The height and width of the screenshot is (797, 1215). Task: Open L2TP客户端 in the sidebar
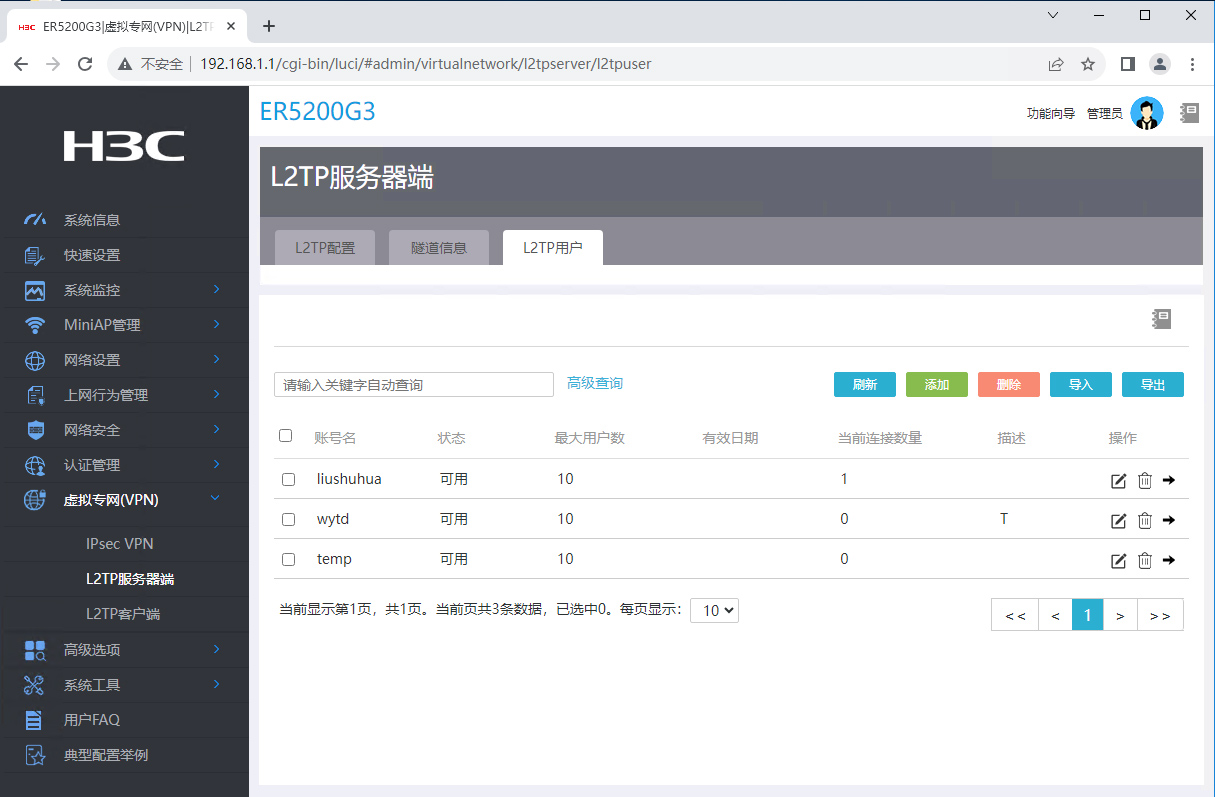click(123, 614)
